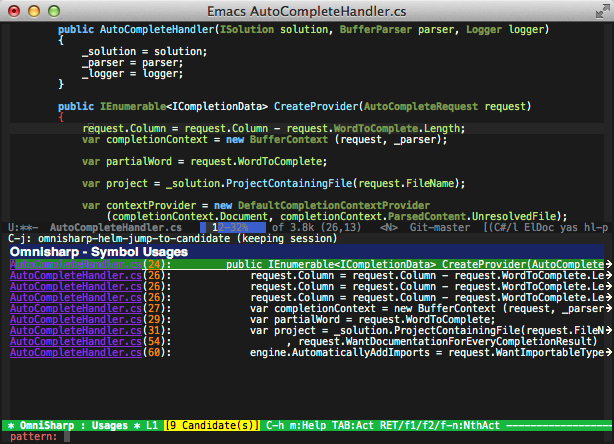The image size is (614, 444).
Task: Click the 'IEnumerable' type name in editor
Action: [133, 106]
